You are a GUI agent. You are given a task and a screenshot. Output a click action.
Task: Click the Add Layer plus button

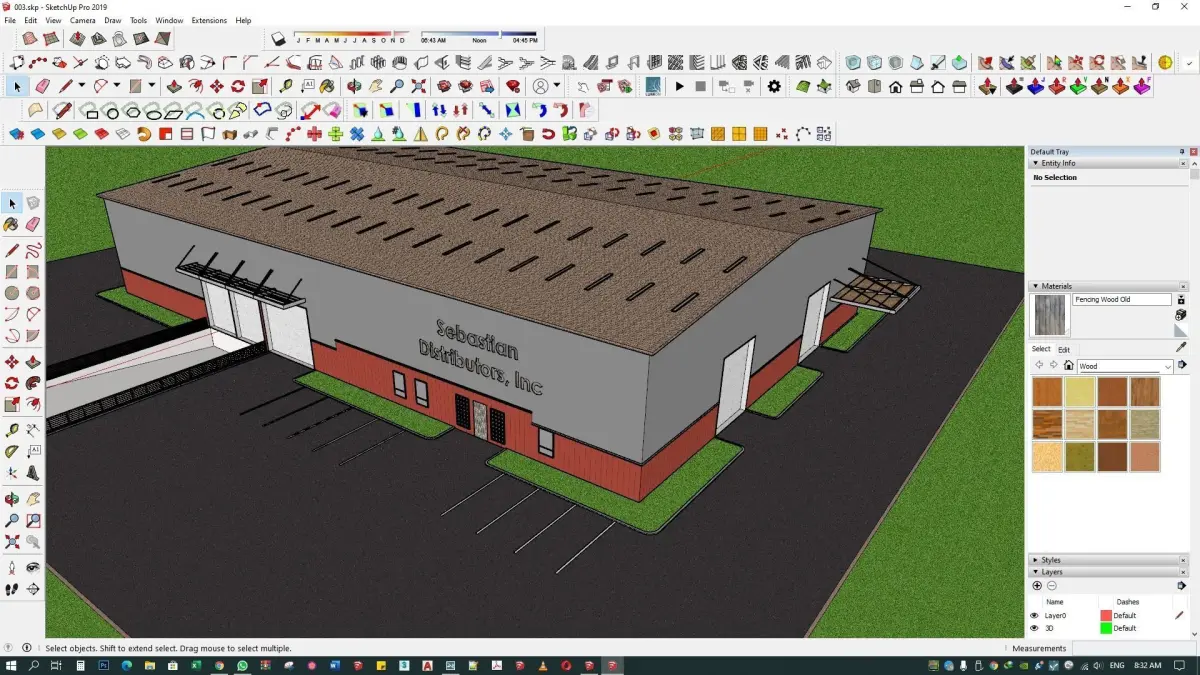[1037, 586]
